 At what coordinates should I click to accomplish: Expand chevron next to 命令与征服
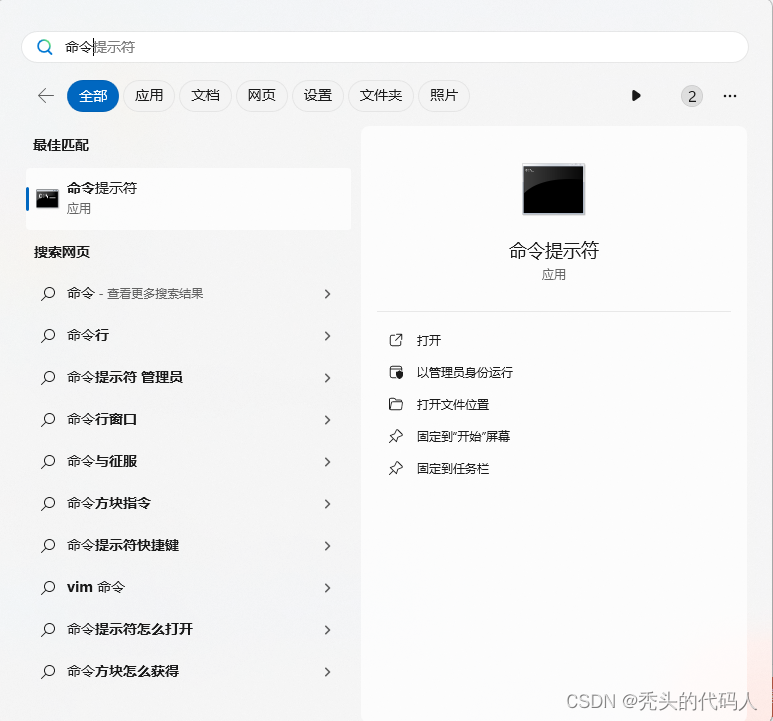(327, 462)
